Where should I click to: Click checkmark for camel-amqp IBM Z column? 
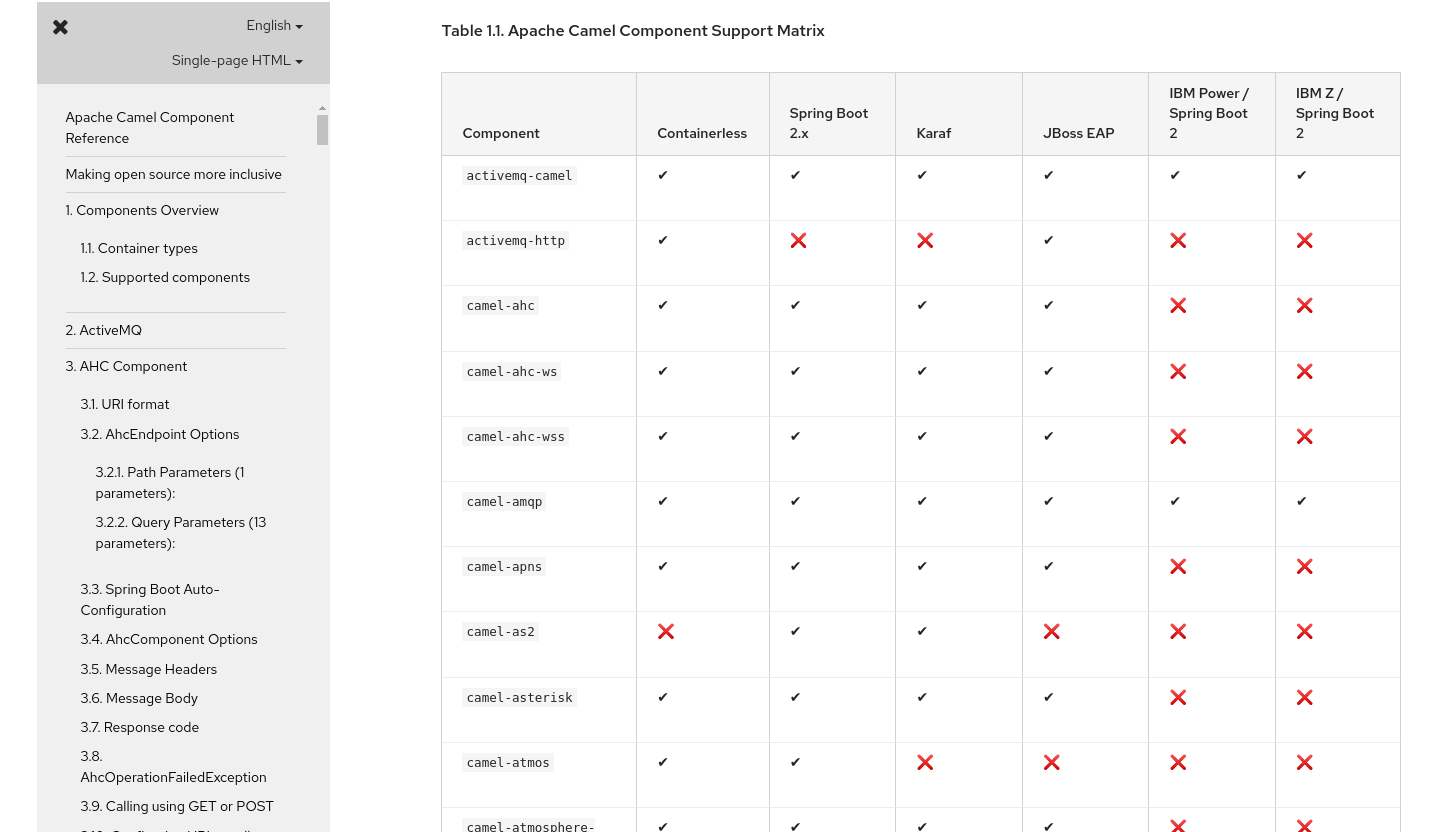tap(1302, 501)
